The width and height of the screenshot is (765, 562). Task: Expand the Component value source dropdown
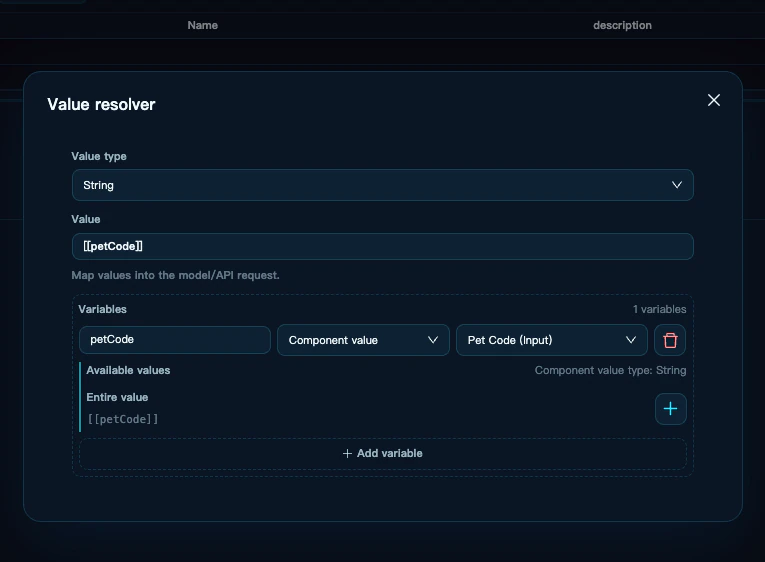363,340
